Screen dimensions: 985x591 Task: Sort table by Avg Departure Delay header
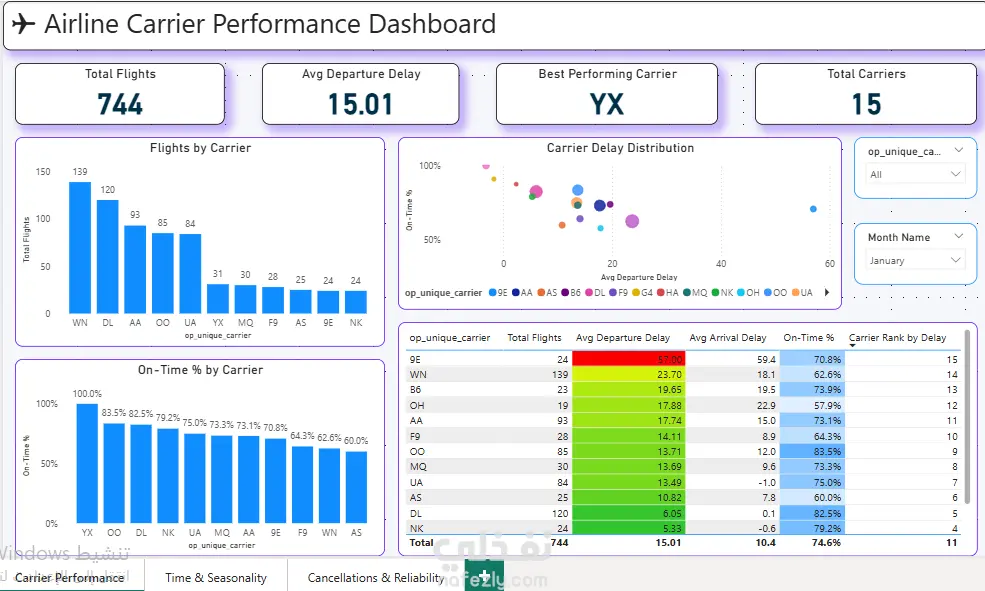623,337
